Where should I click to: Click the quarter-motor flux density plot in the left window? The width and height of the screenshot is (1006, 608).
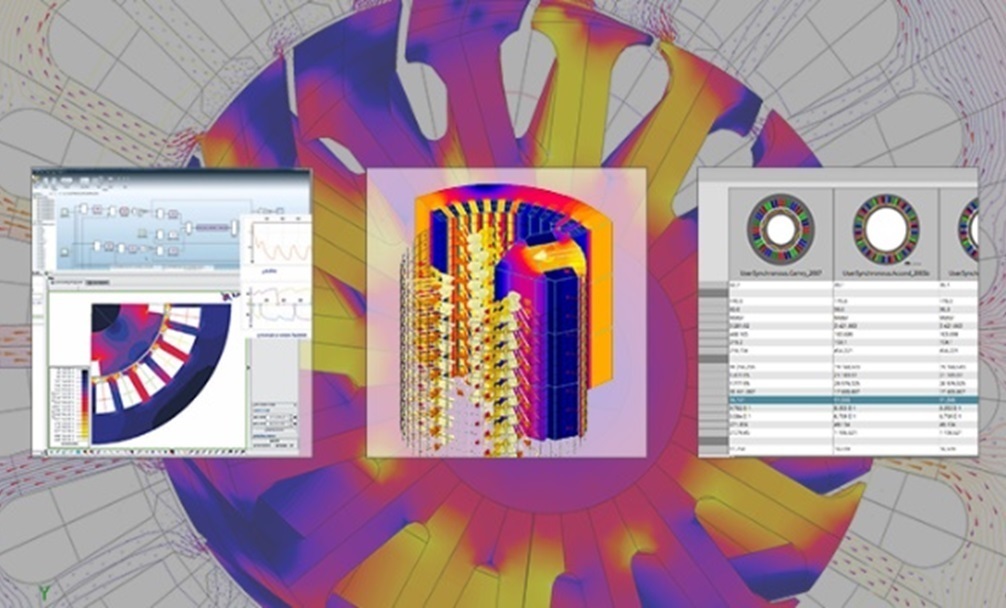160,373
